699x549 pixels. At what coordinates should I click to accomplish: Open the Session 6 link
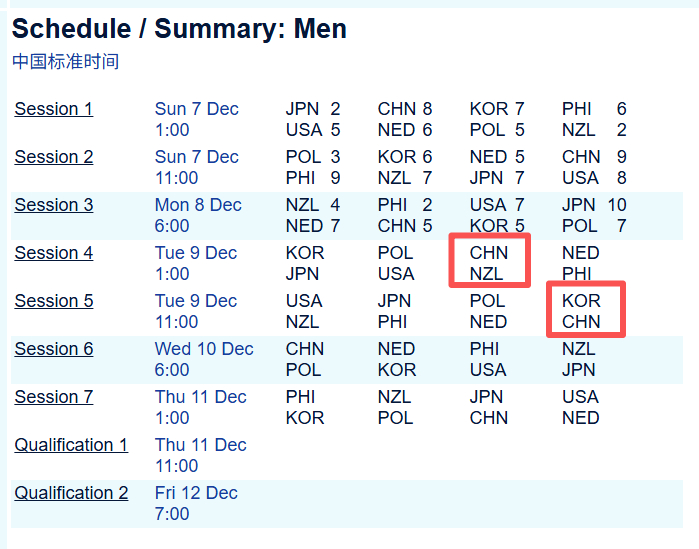53,349
